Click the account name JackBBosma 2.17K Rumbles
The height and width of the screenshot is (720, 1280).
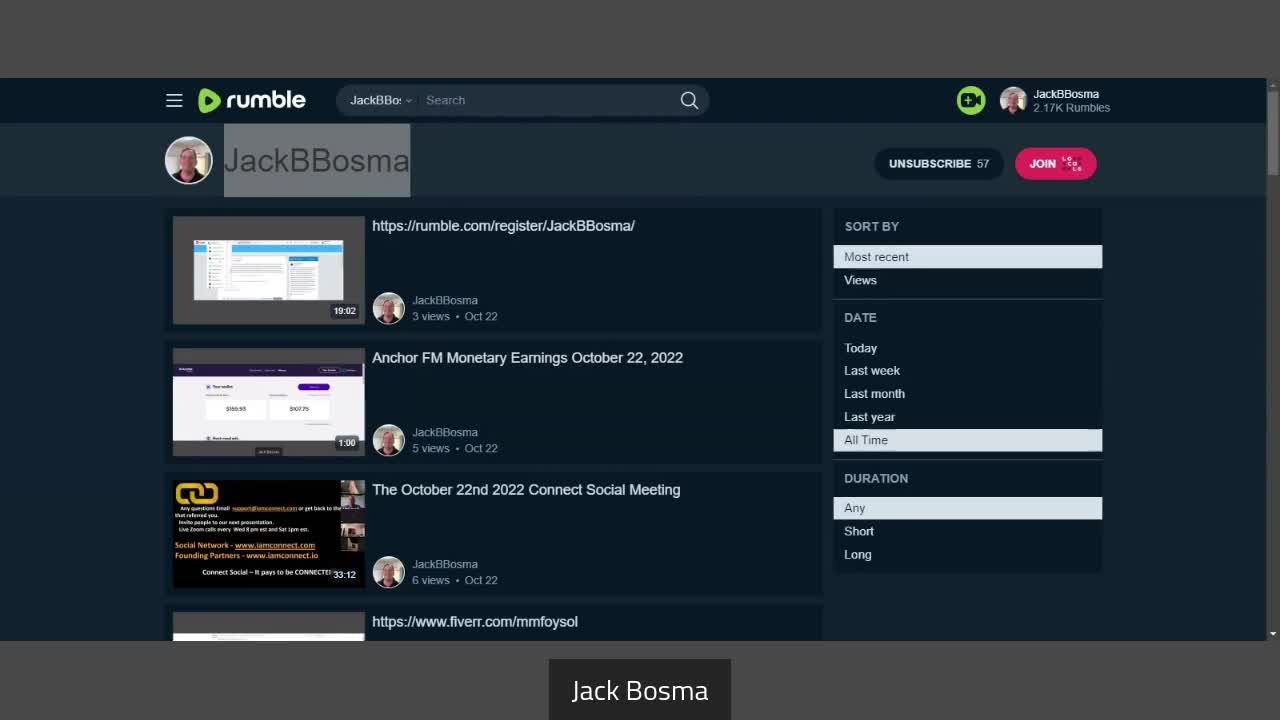pos(1071,100)
